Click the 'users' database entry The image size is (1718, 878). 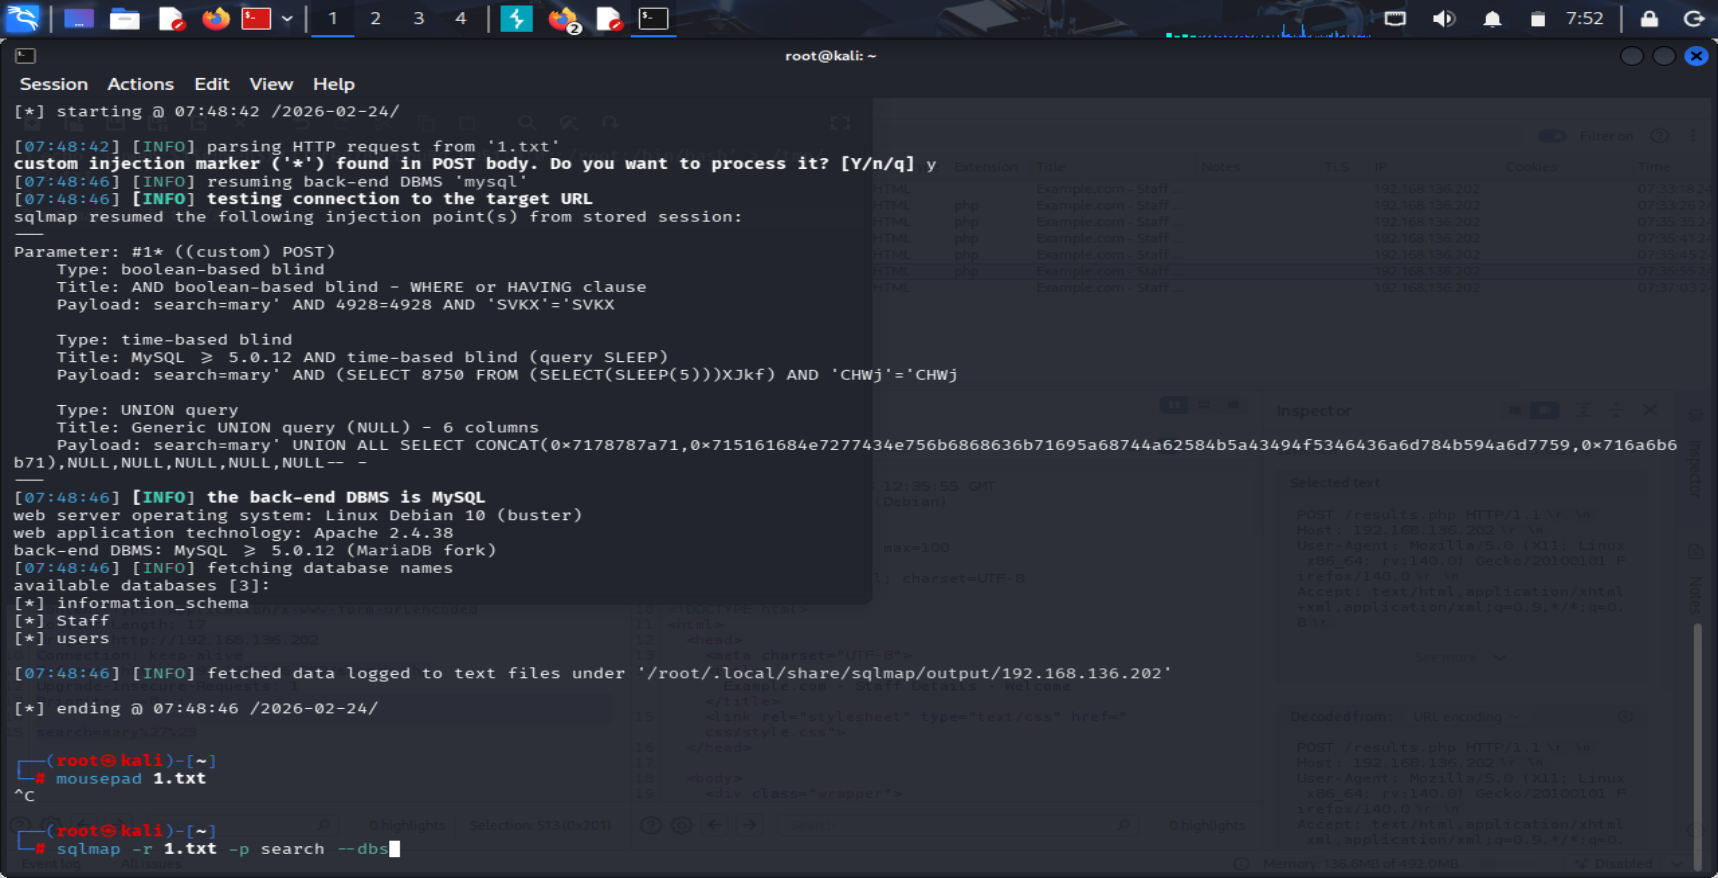coord(83,638)
